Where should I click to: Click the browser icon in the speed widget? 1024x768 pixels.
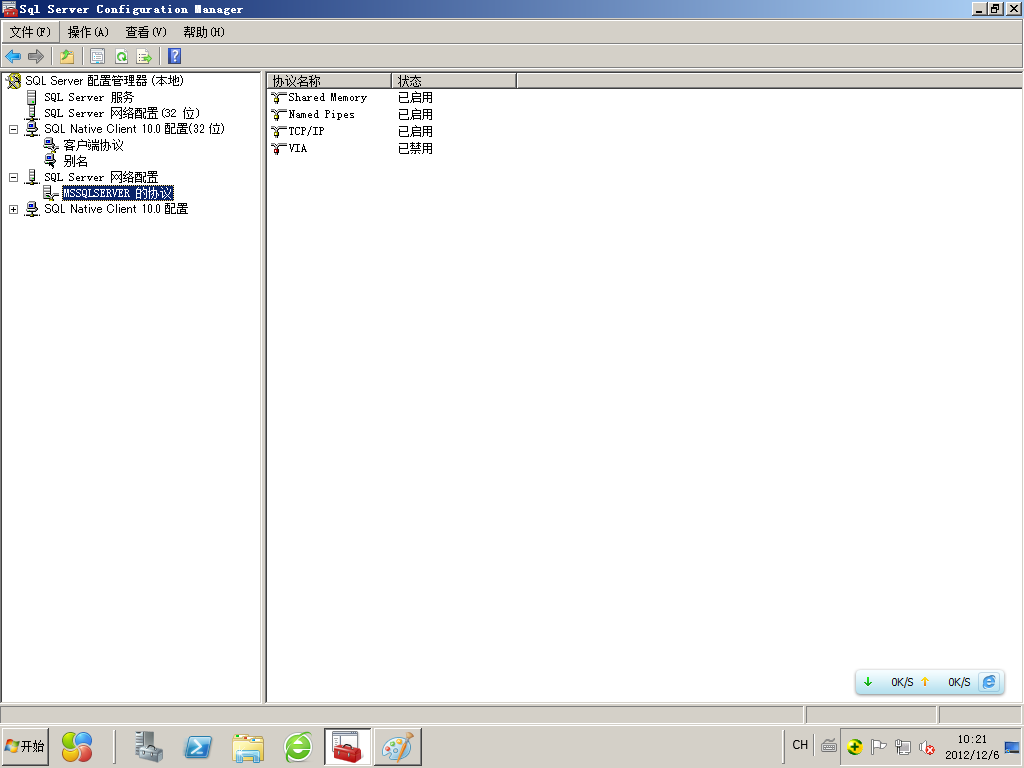point(990,682)
